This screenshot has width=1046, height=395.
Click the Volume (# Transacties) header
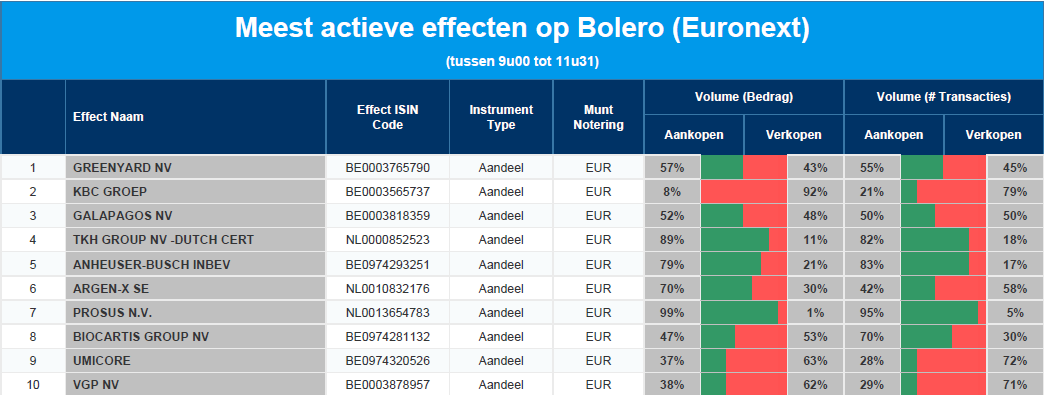click(x=943, y=97)
